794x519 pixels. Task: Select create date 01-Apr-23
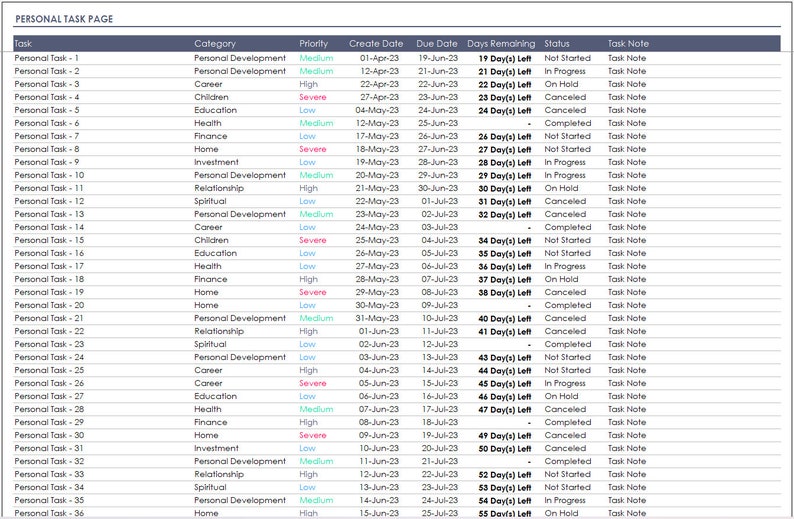tap(379, 58)
